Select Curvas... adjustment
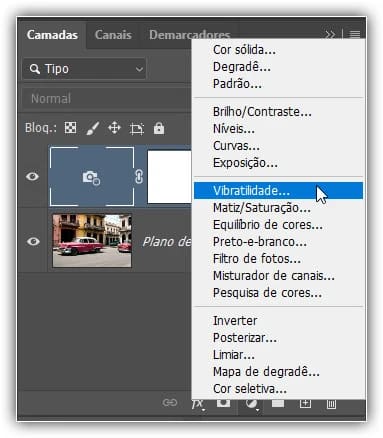383x438 pixels. pos(236,146)
